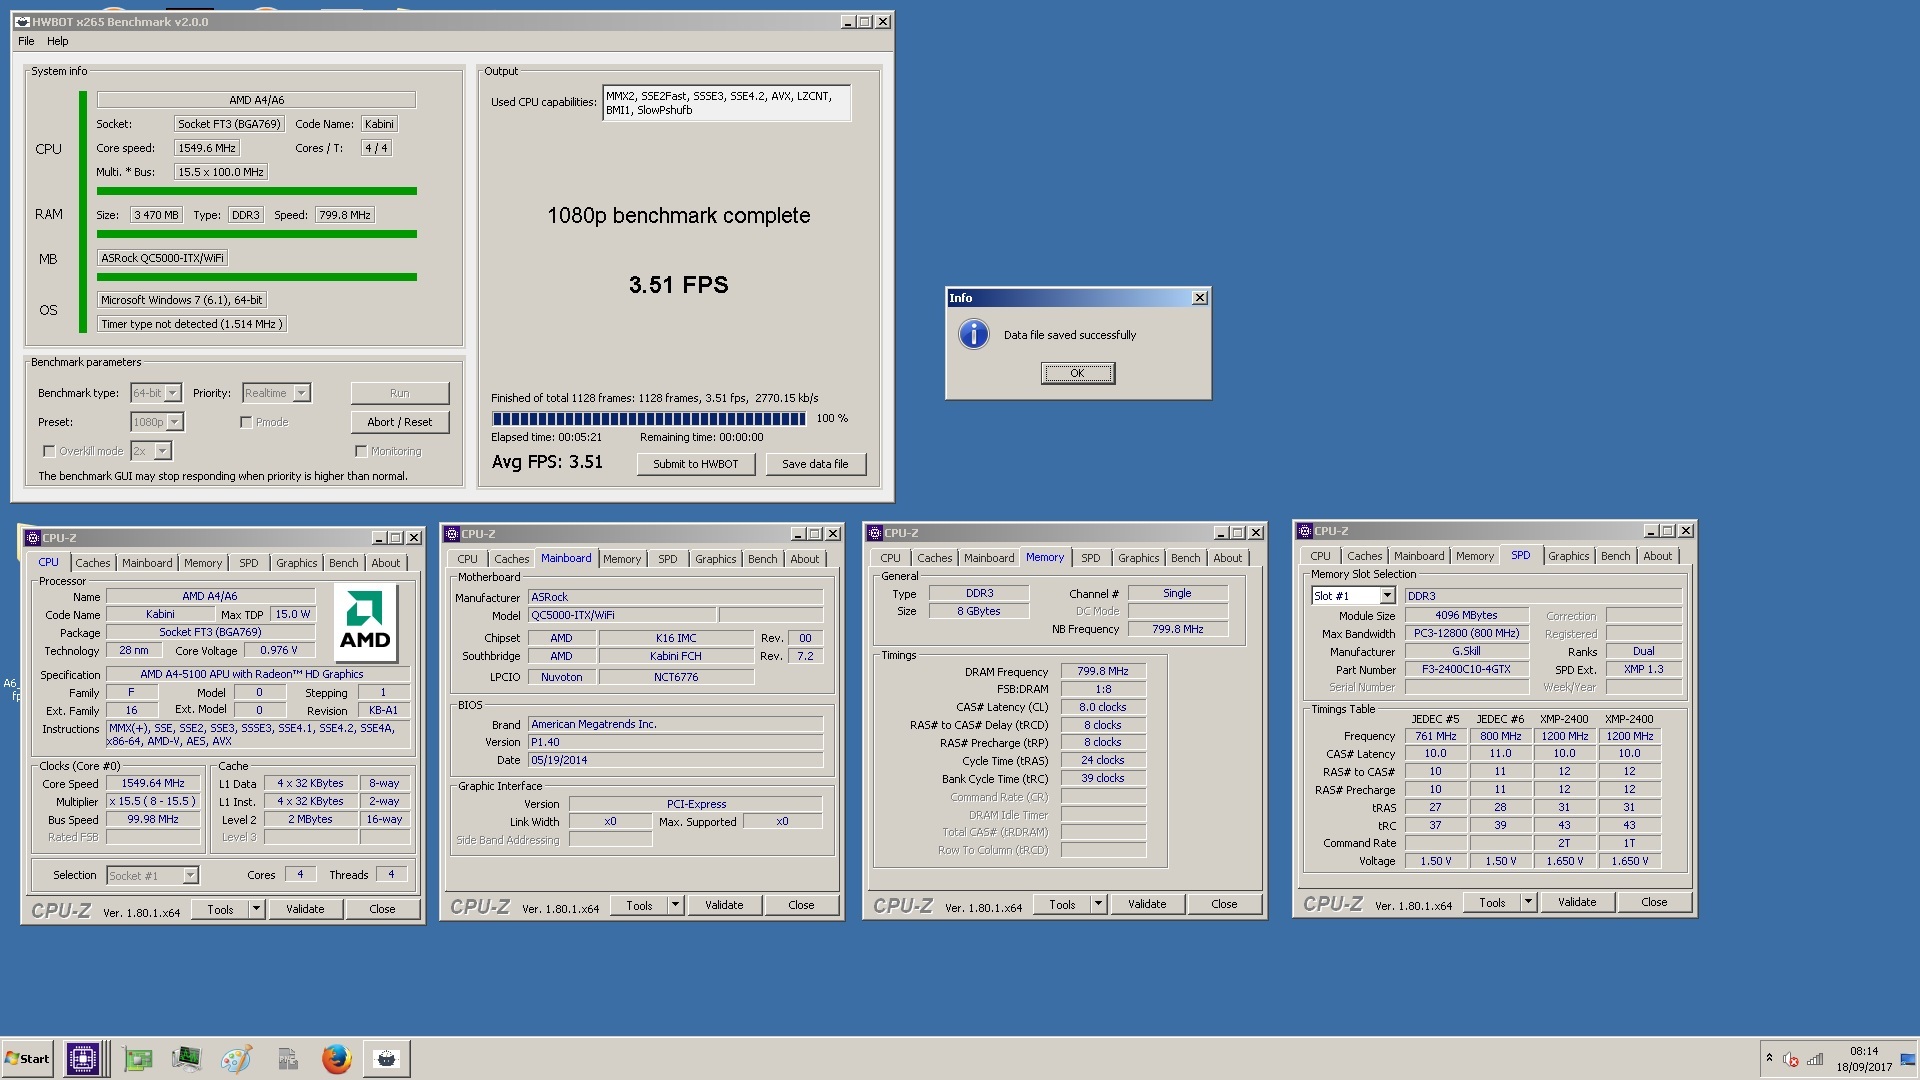Open the Windows Start menu
The width and height of the screenshot is (1920, 1080).
pos(28,1059)
